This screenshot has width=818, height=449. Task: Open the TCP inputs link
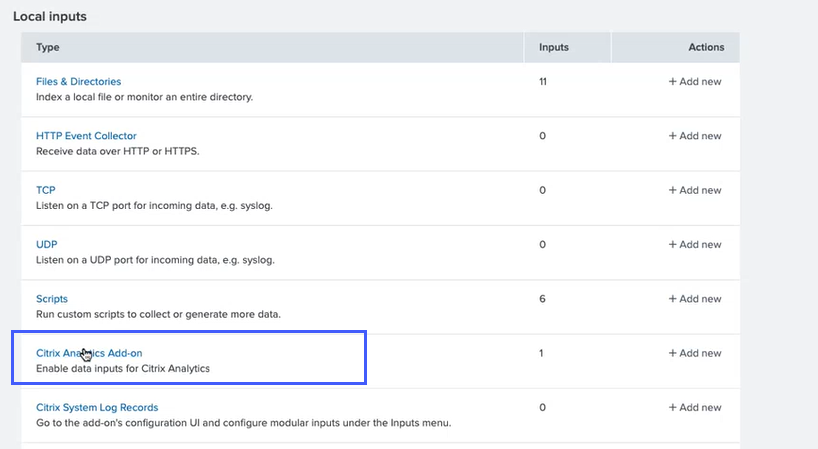(46, 190)
